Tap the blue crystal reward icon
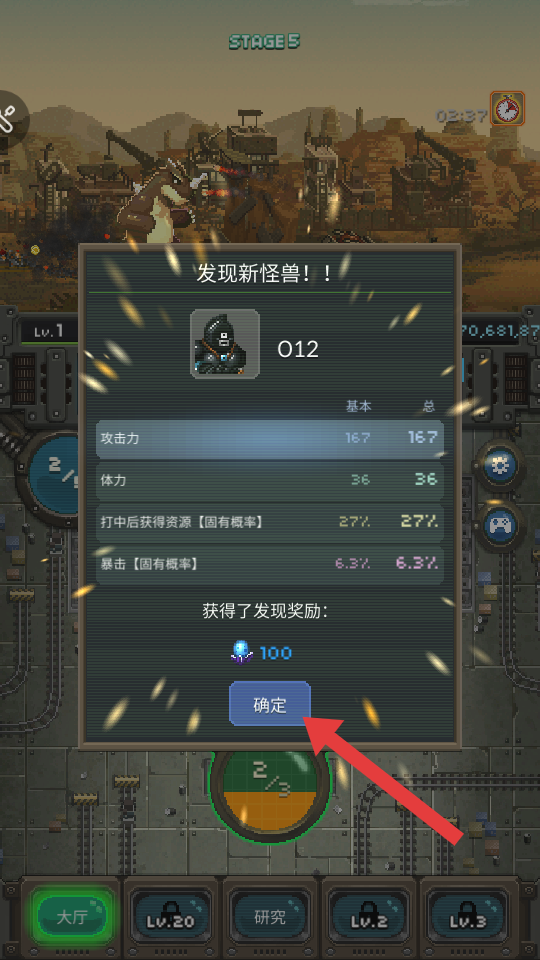This screenshot has height=960, width=540. pos(242,653)
